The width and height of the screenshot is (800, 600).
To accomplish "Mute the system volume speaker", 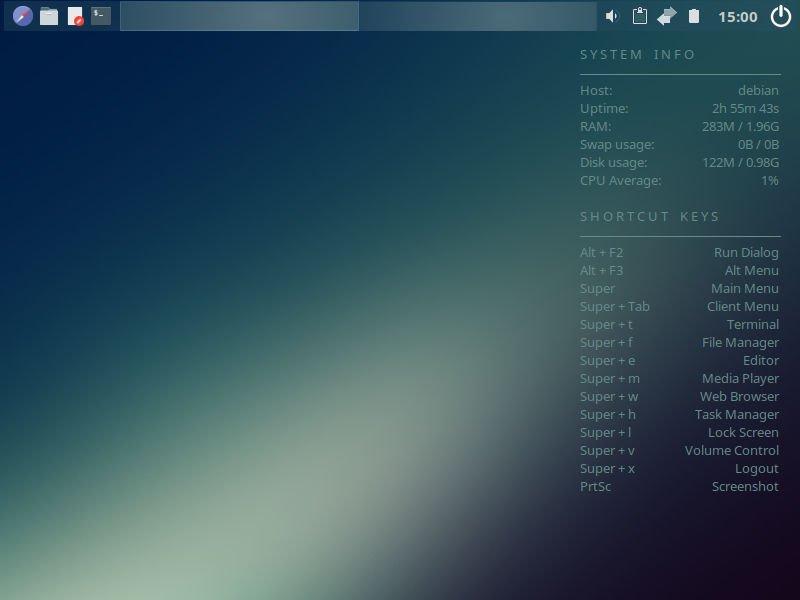I will click(x=612, y=15).
